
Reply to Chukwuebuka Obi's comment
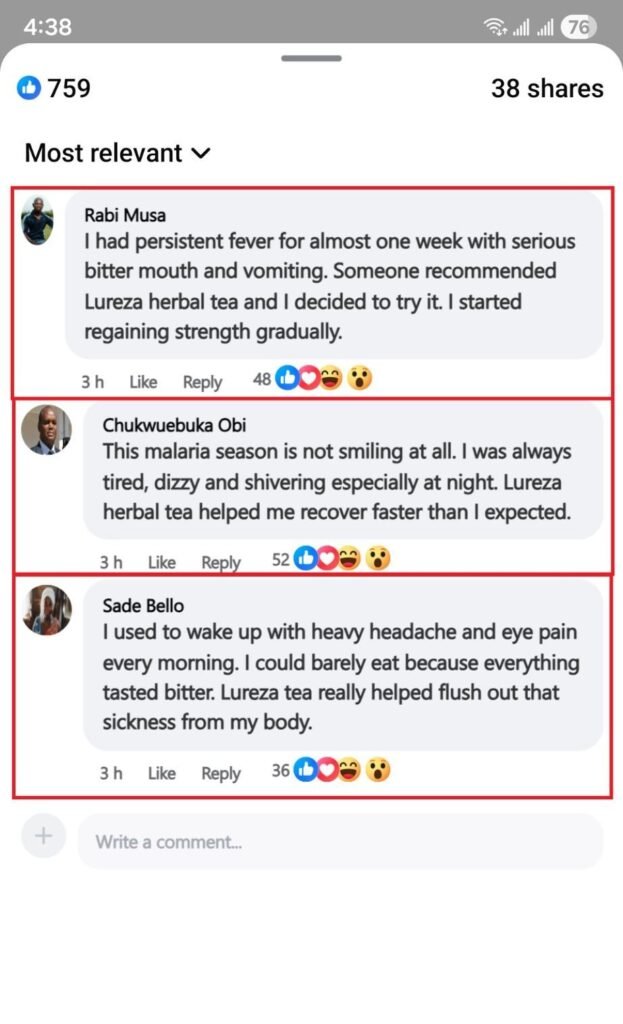(x=221, y=563)
